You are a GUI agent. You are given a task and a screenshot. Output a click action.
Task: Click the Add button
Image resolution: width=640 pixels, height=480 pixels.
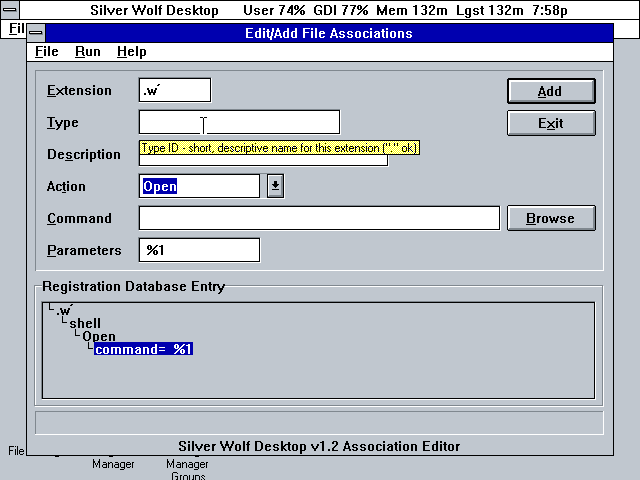coord(551,91)
